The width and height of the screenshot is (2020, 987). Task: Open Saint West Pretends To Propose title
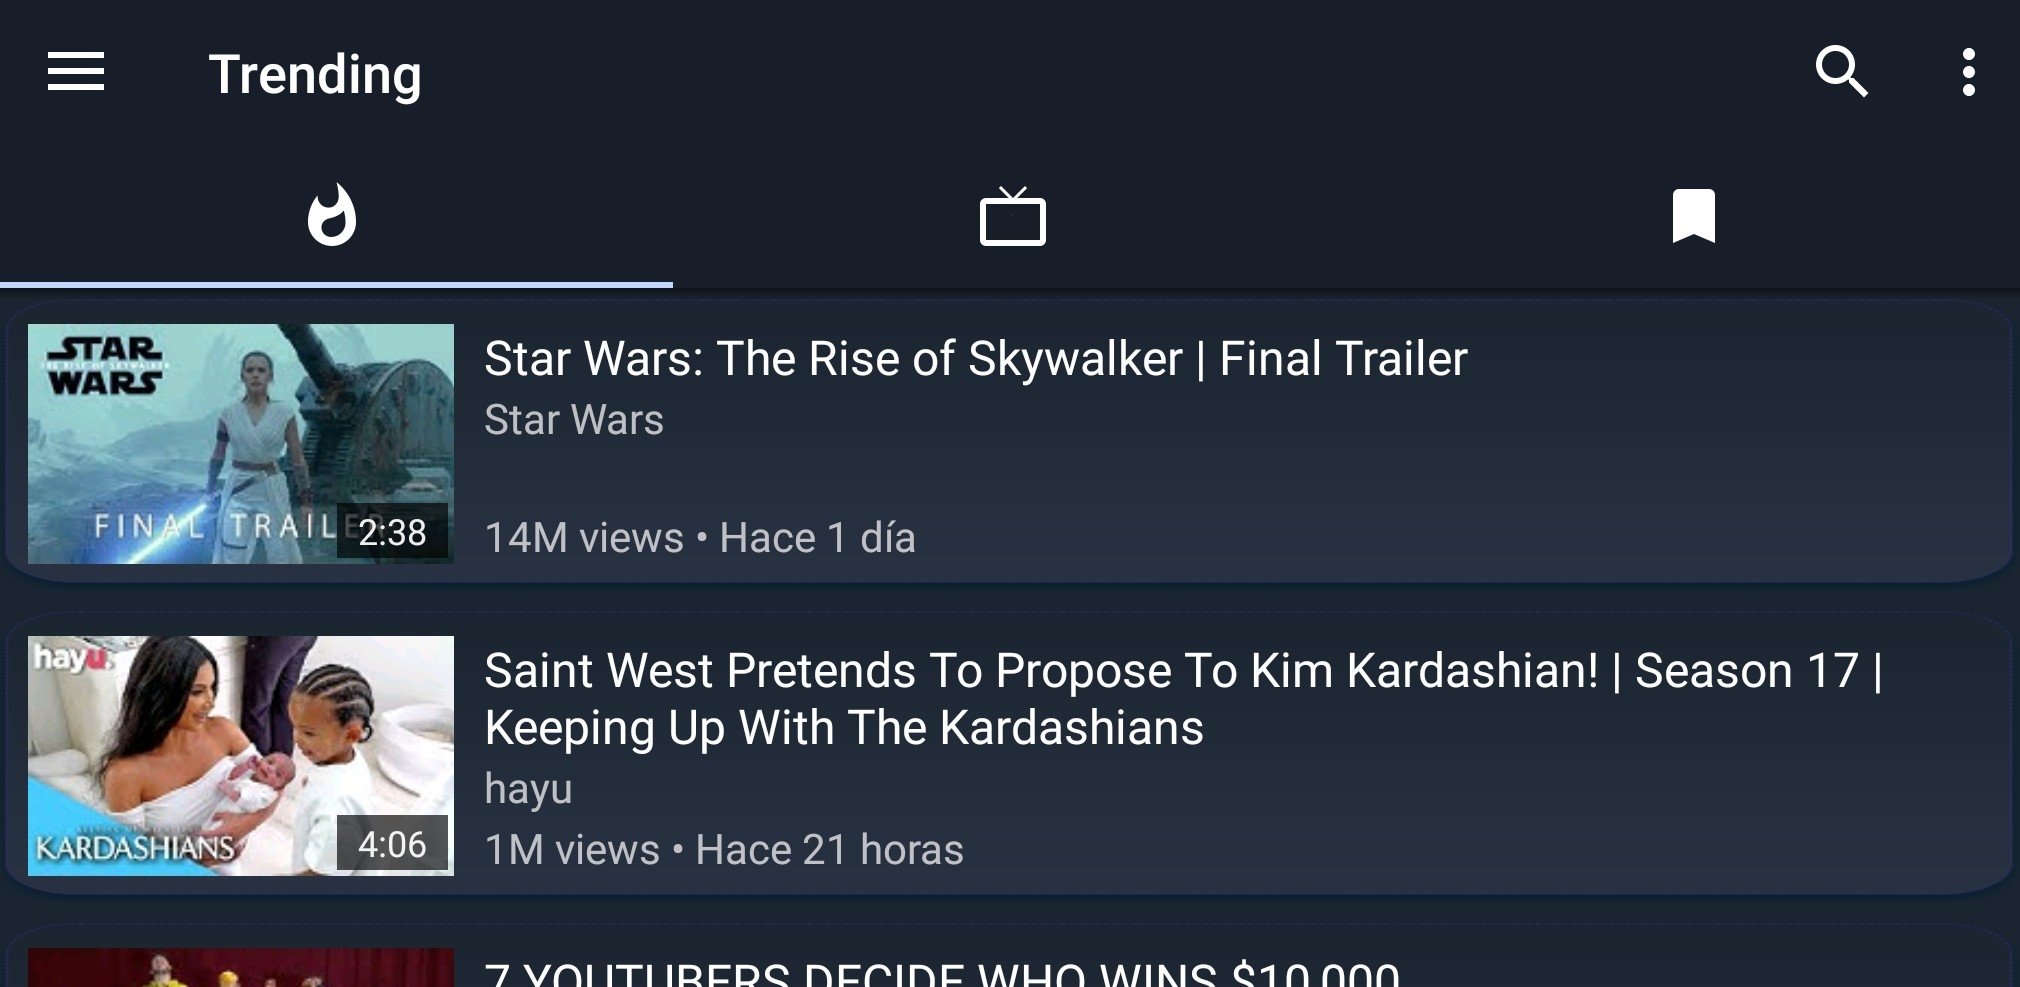pos(1184,699)
